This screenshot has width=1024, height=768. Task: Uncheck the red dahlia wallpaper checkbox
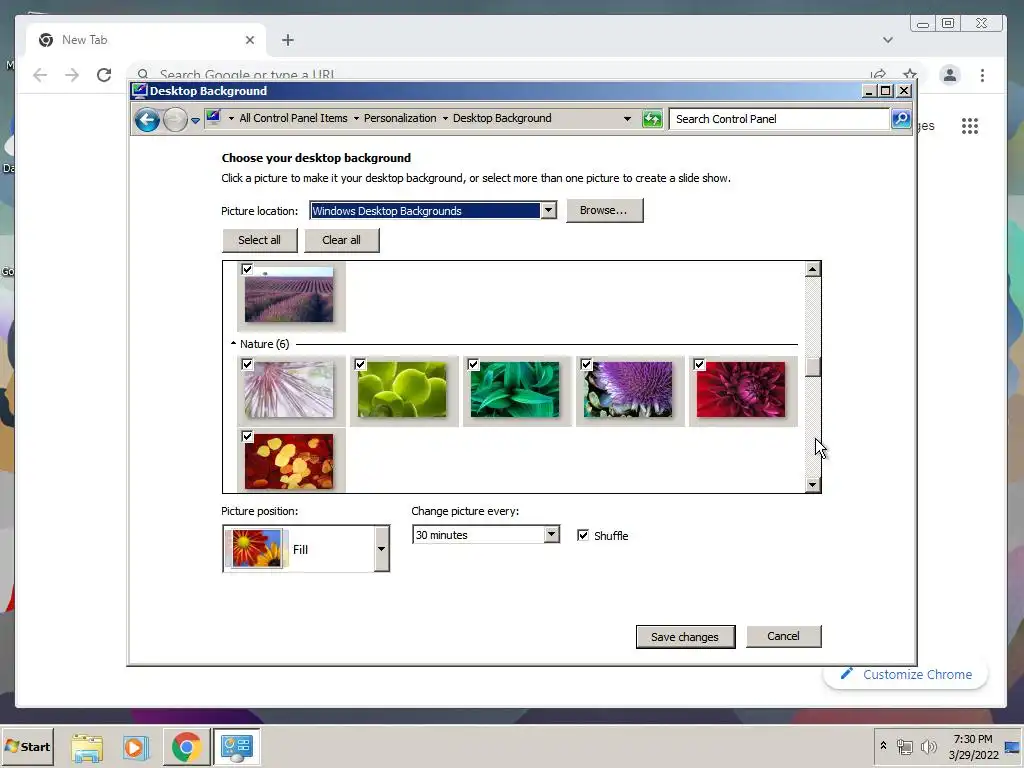click(699, 364)
